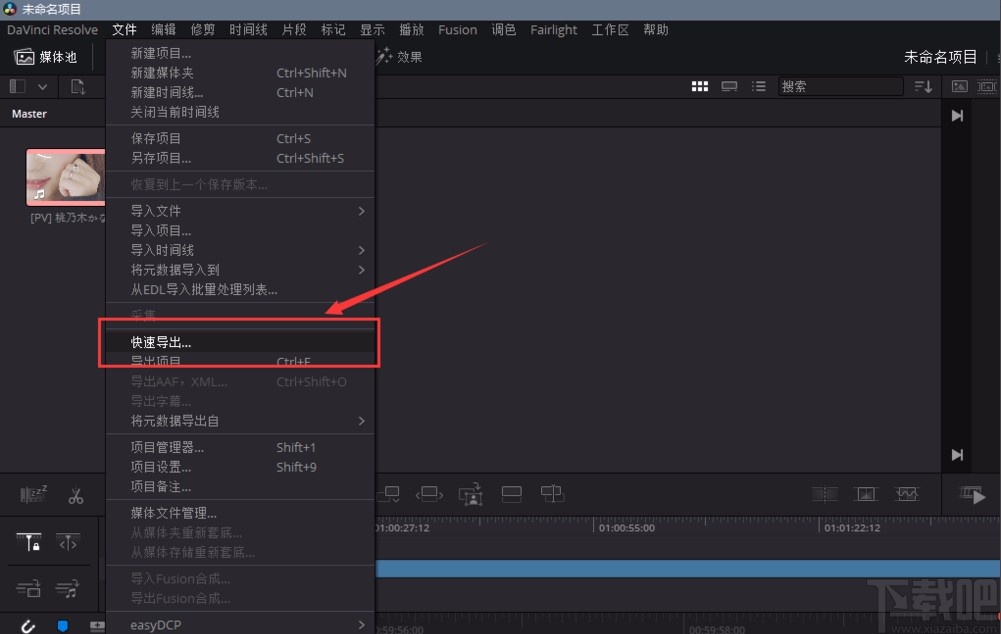The image size is (1001, 634).
Task: Click the single viewer image icon
Action: [x=960, y=86]
